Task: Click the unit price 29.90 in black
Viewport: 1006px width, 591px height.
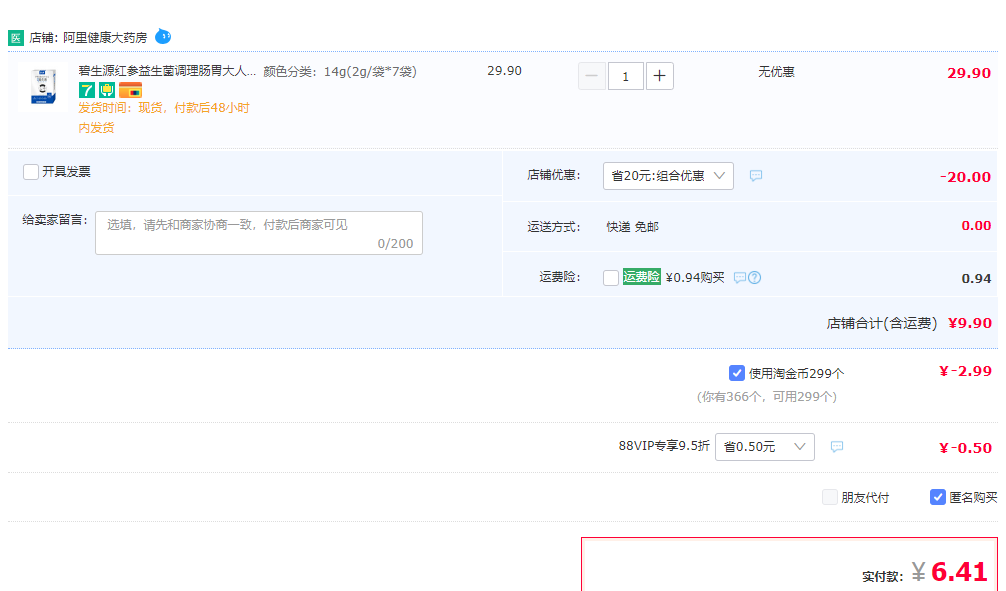Action: pos(504,71)
